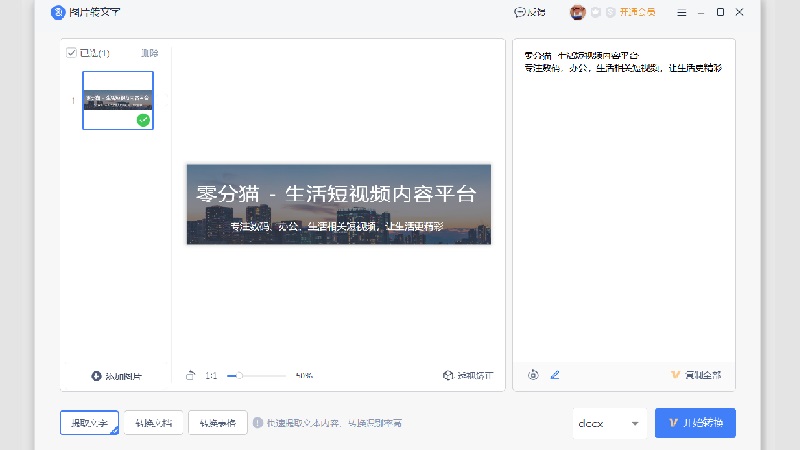Click the orange open membership link
Viewport: 800px width, 450px height.
pyautogui.click(x=637, y=12)
